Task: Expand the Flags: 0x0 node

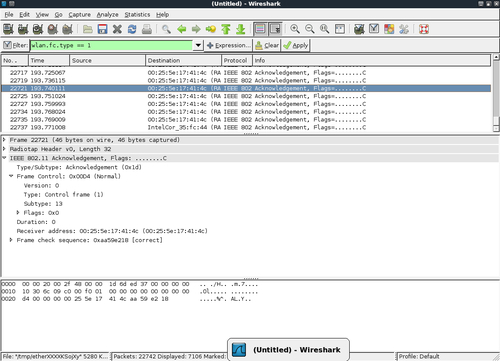Action: click(x=18, y=212)
